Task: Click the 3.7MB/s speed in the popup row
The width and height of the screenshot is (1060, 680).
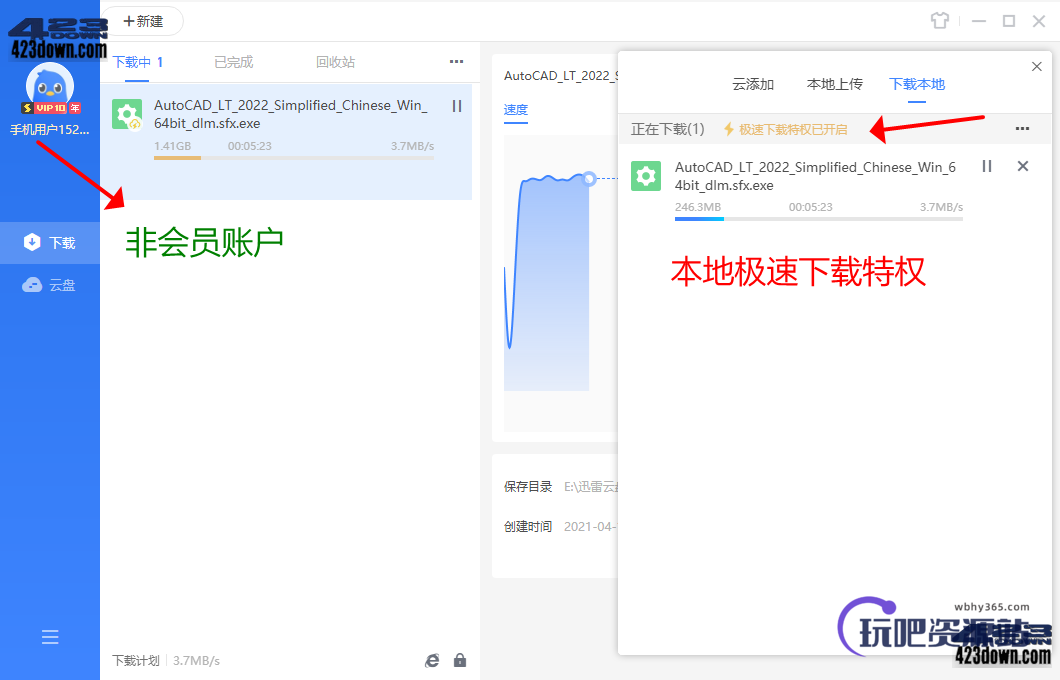Action: pyautogui.click(x=941, y=207)
